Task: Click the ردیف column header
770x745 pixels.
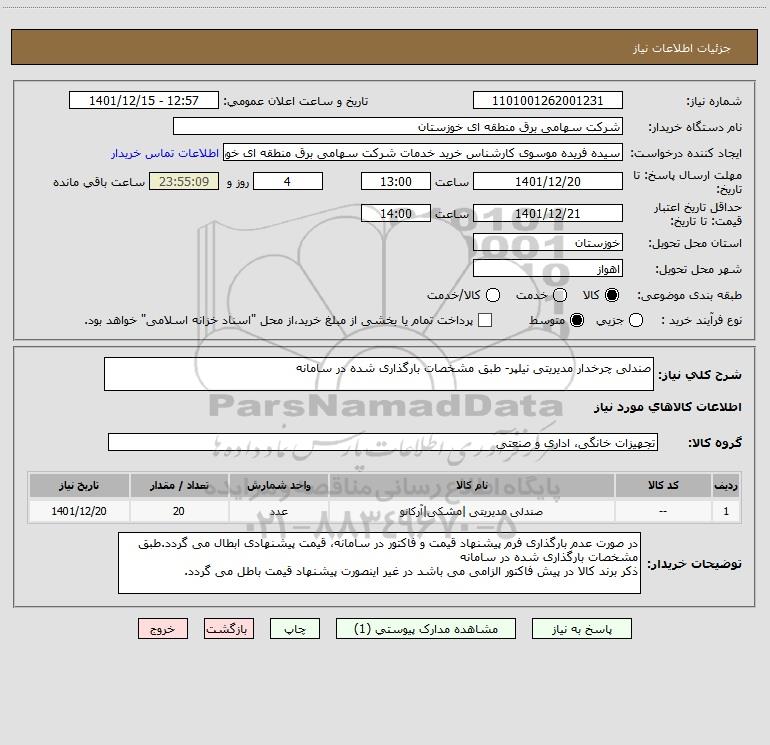Action: pos(726,486)
